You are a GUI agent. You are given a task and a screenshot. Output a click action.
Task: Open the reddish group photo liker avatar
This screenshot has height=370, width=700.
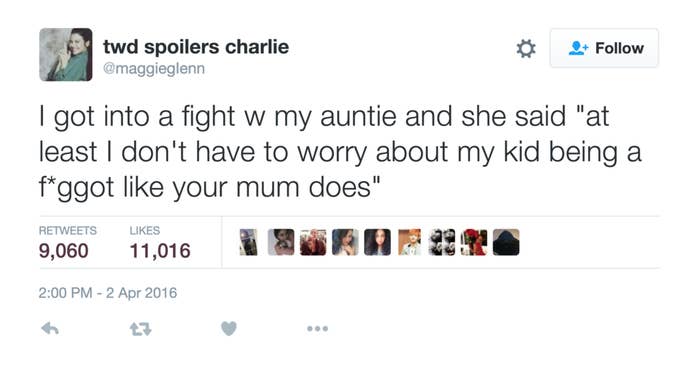tap(313, 242)
